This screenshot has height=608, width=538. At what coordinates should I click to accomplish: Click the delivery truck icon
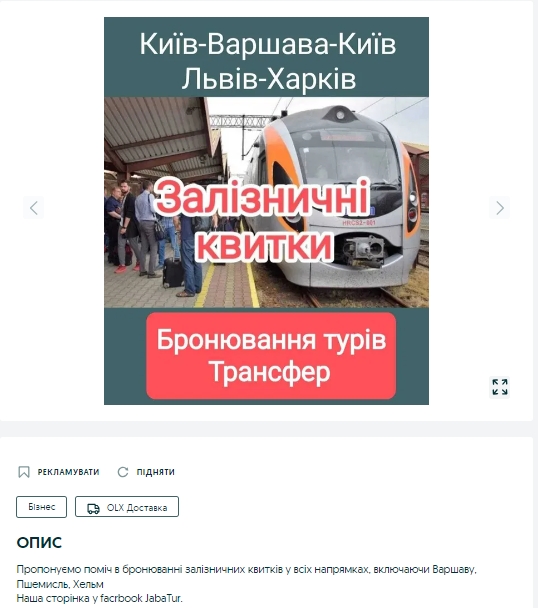(93, 508)
